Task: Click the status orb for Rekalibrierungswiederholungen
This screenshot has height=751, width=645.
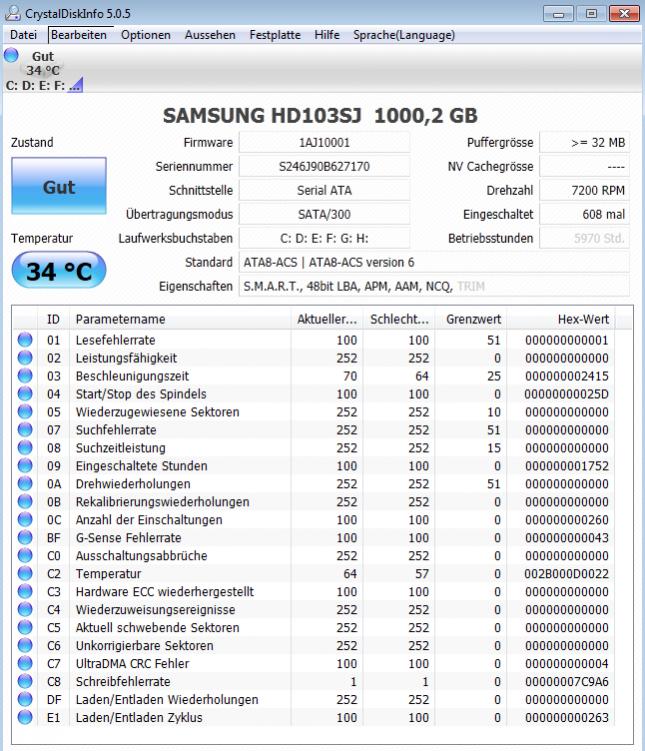Action: point(25,501)
